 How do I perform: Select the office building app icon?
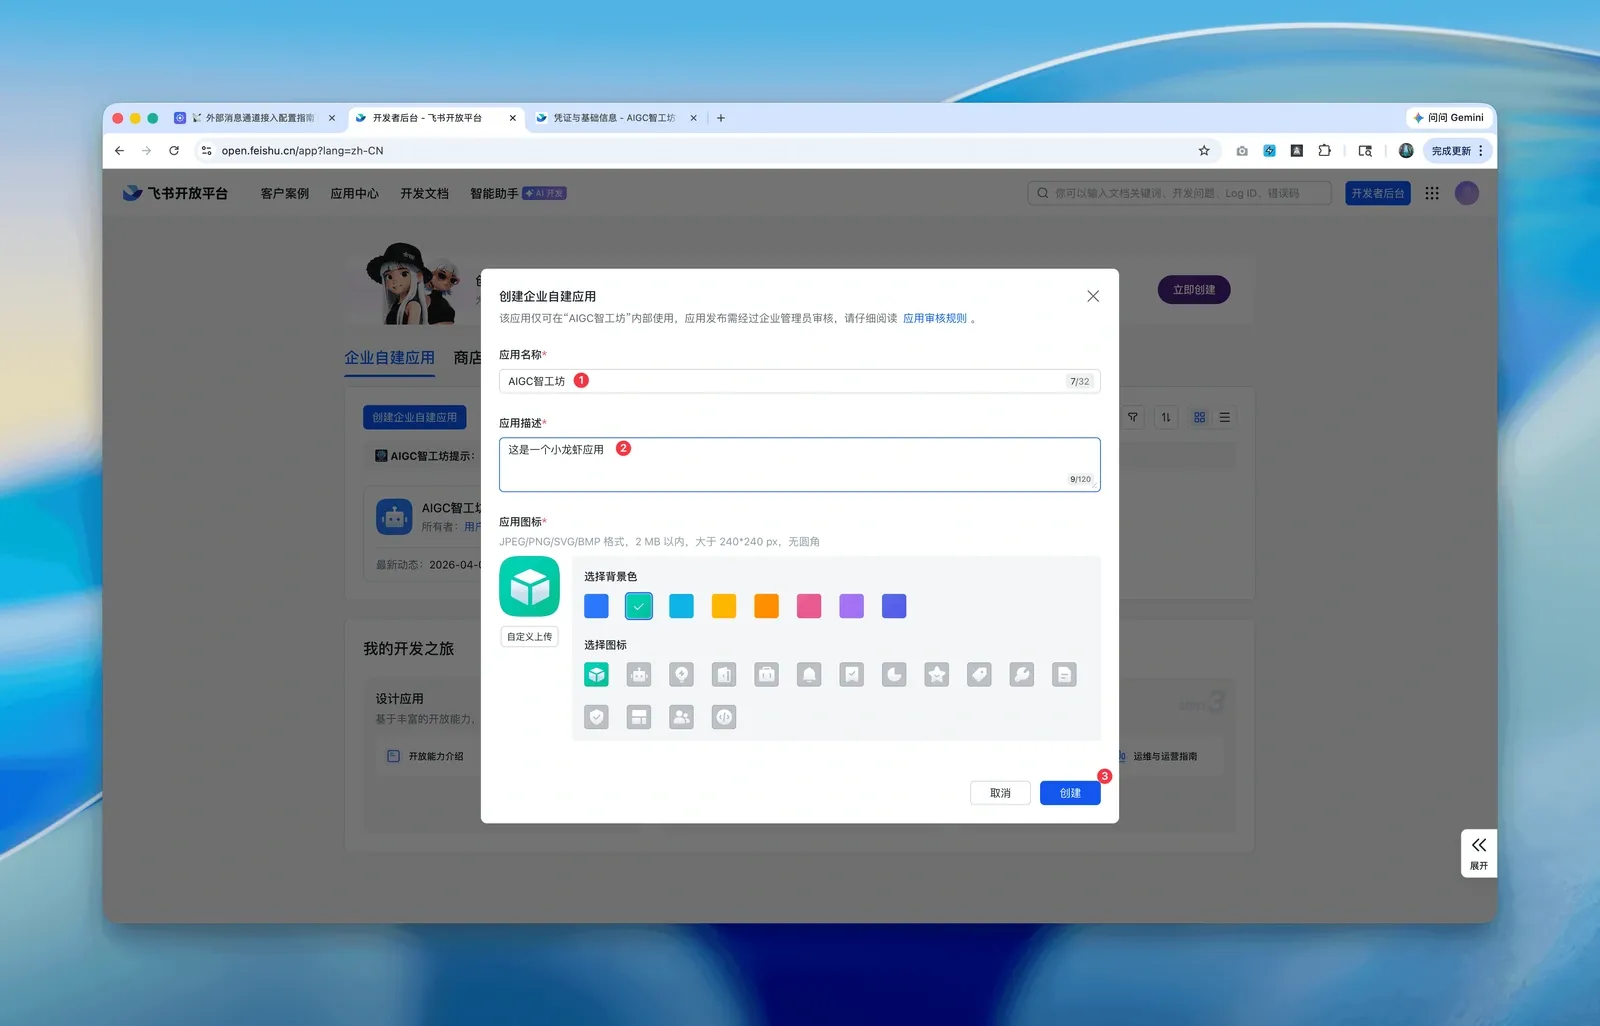[724, 675]
